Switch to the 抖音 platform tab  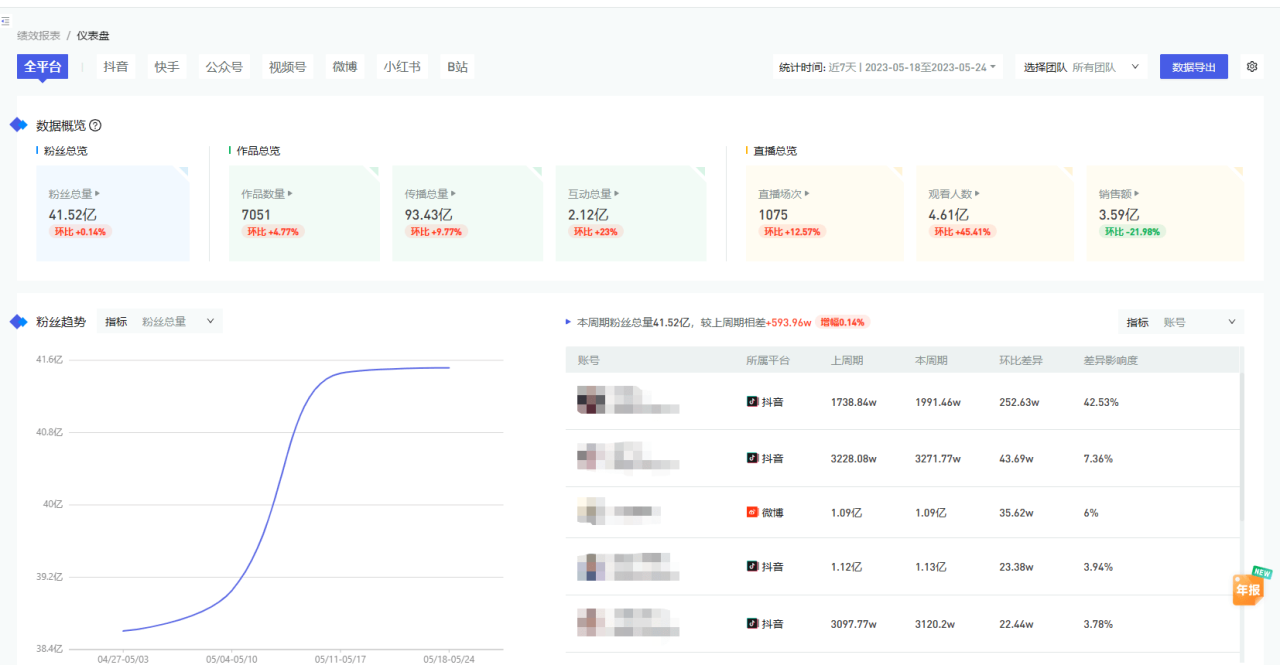coord(115,67)
